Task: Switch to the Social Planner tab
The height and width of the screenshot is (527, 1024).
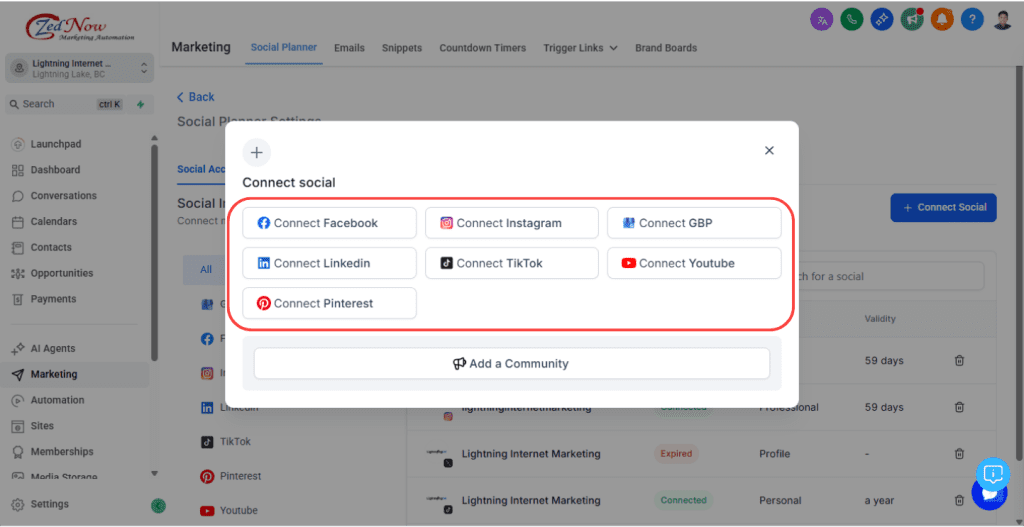Action: click(284, 47)
